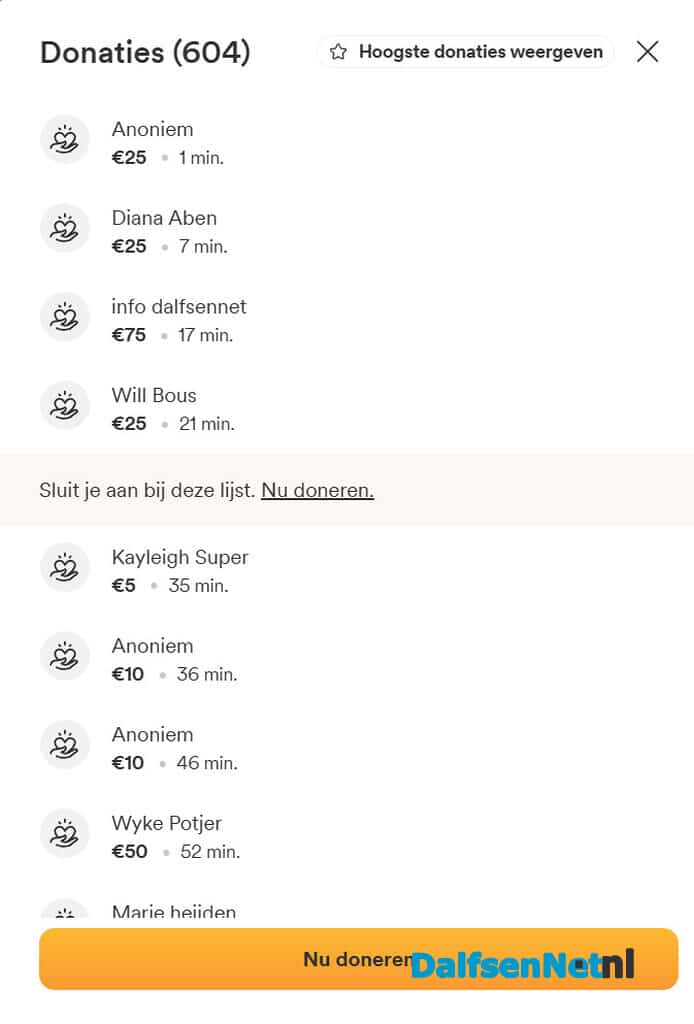
Task: Click the icon beside Anoniem €25 donation
Action: click(x=65, y=139)
